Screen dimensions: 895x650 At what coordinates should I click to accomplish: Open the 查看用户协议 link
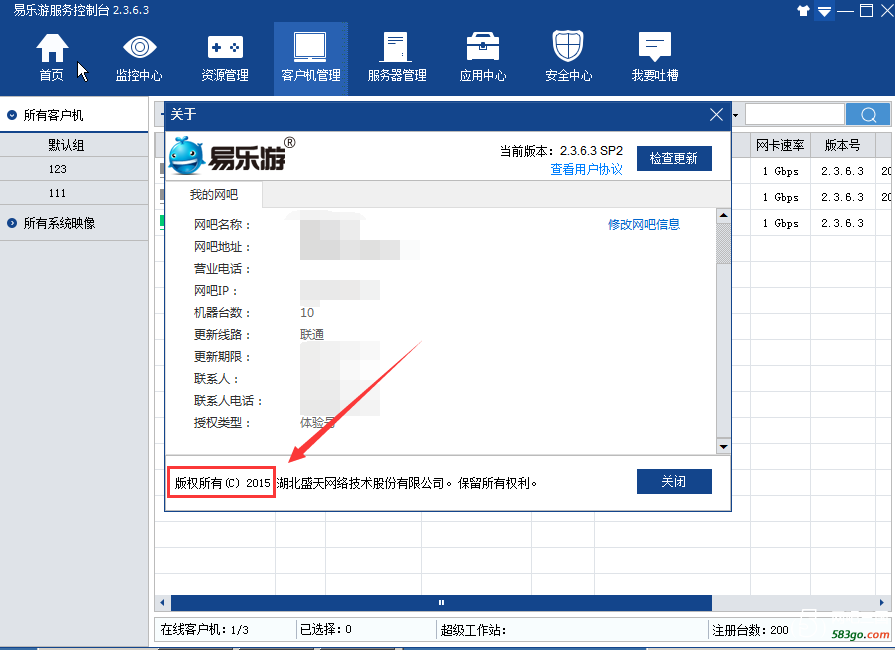(x=586, y=169)
